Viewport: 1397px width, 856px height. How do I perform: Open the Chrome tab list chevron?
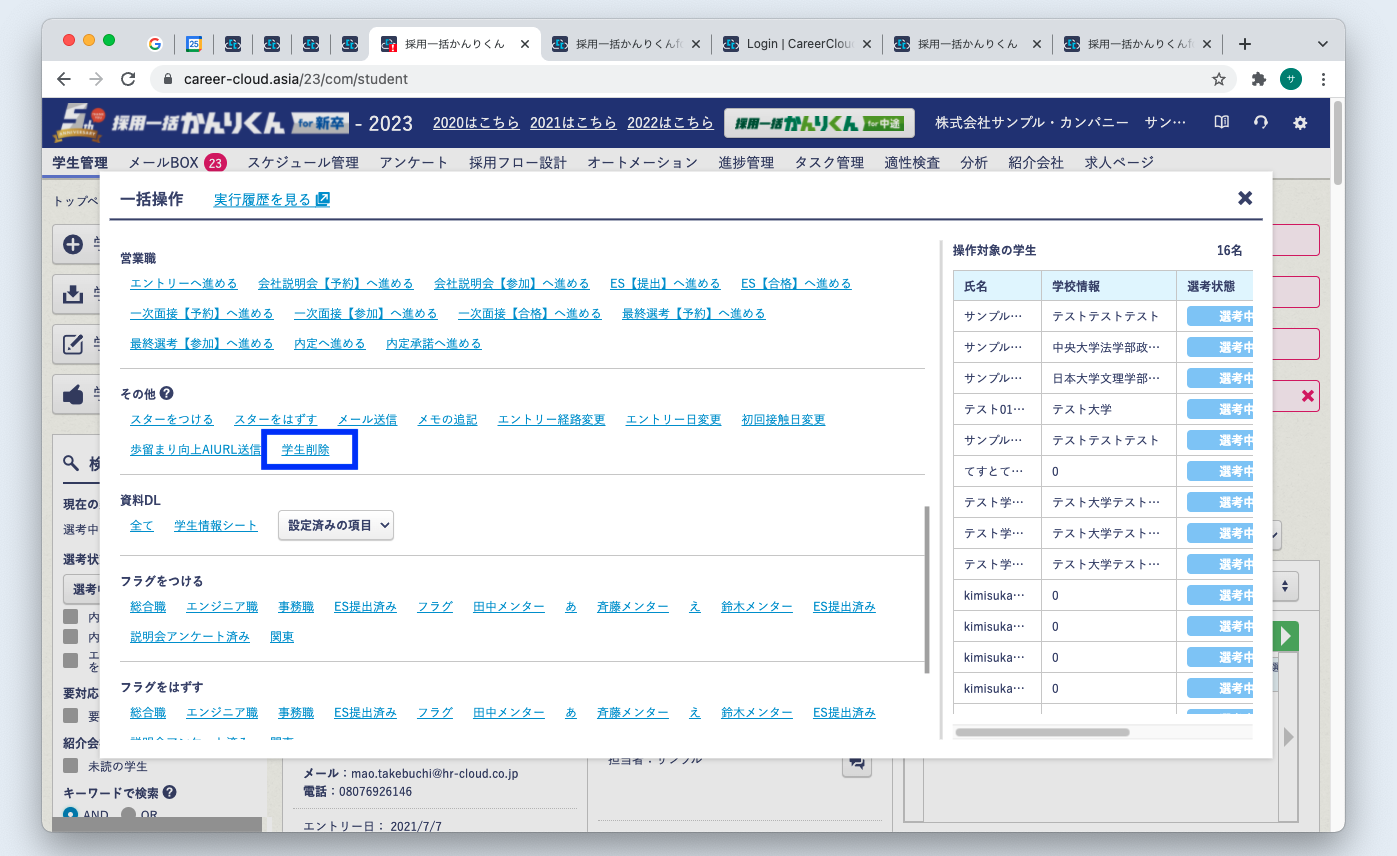pyautogui.click(x=1323, y=44)
